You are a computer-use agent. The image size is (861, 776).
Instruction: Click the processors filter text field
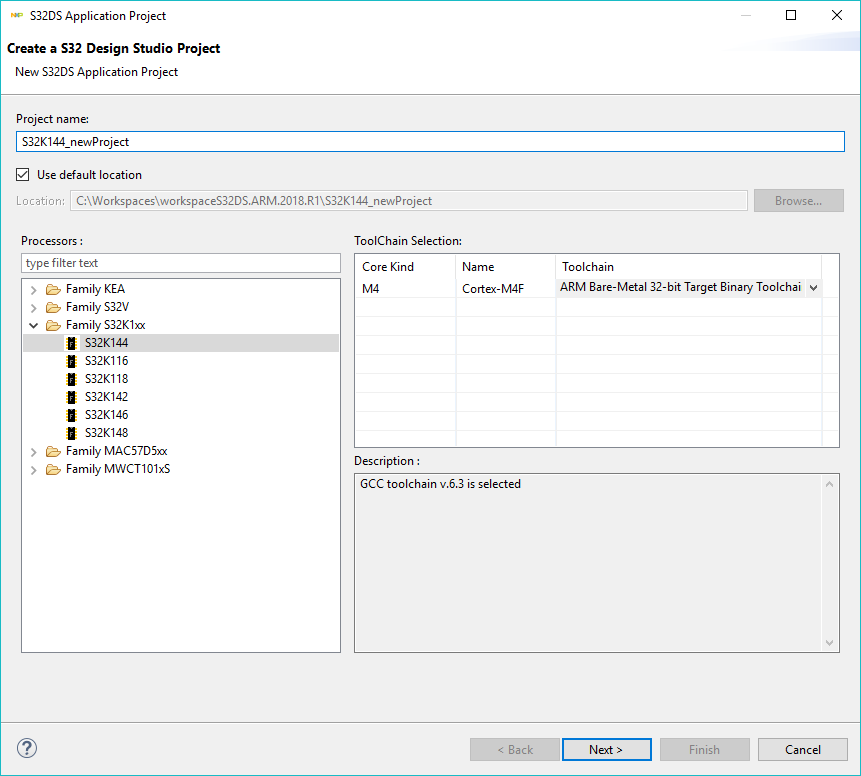pyautogui.click(x=181, y=263)
